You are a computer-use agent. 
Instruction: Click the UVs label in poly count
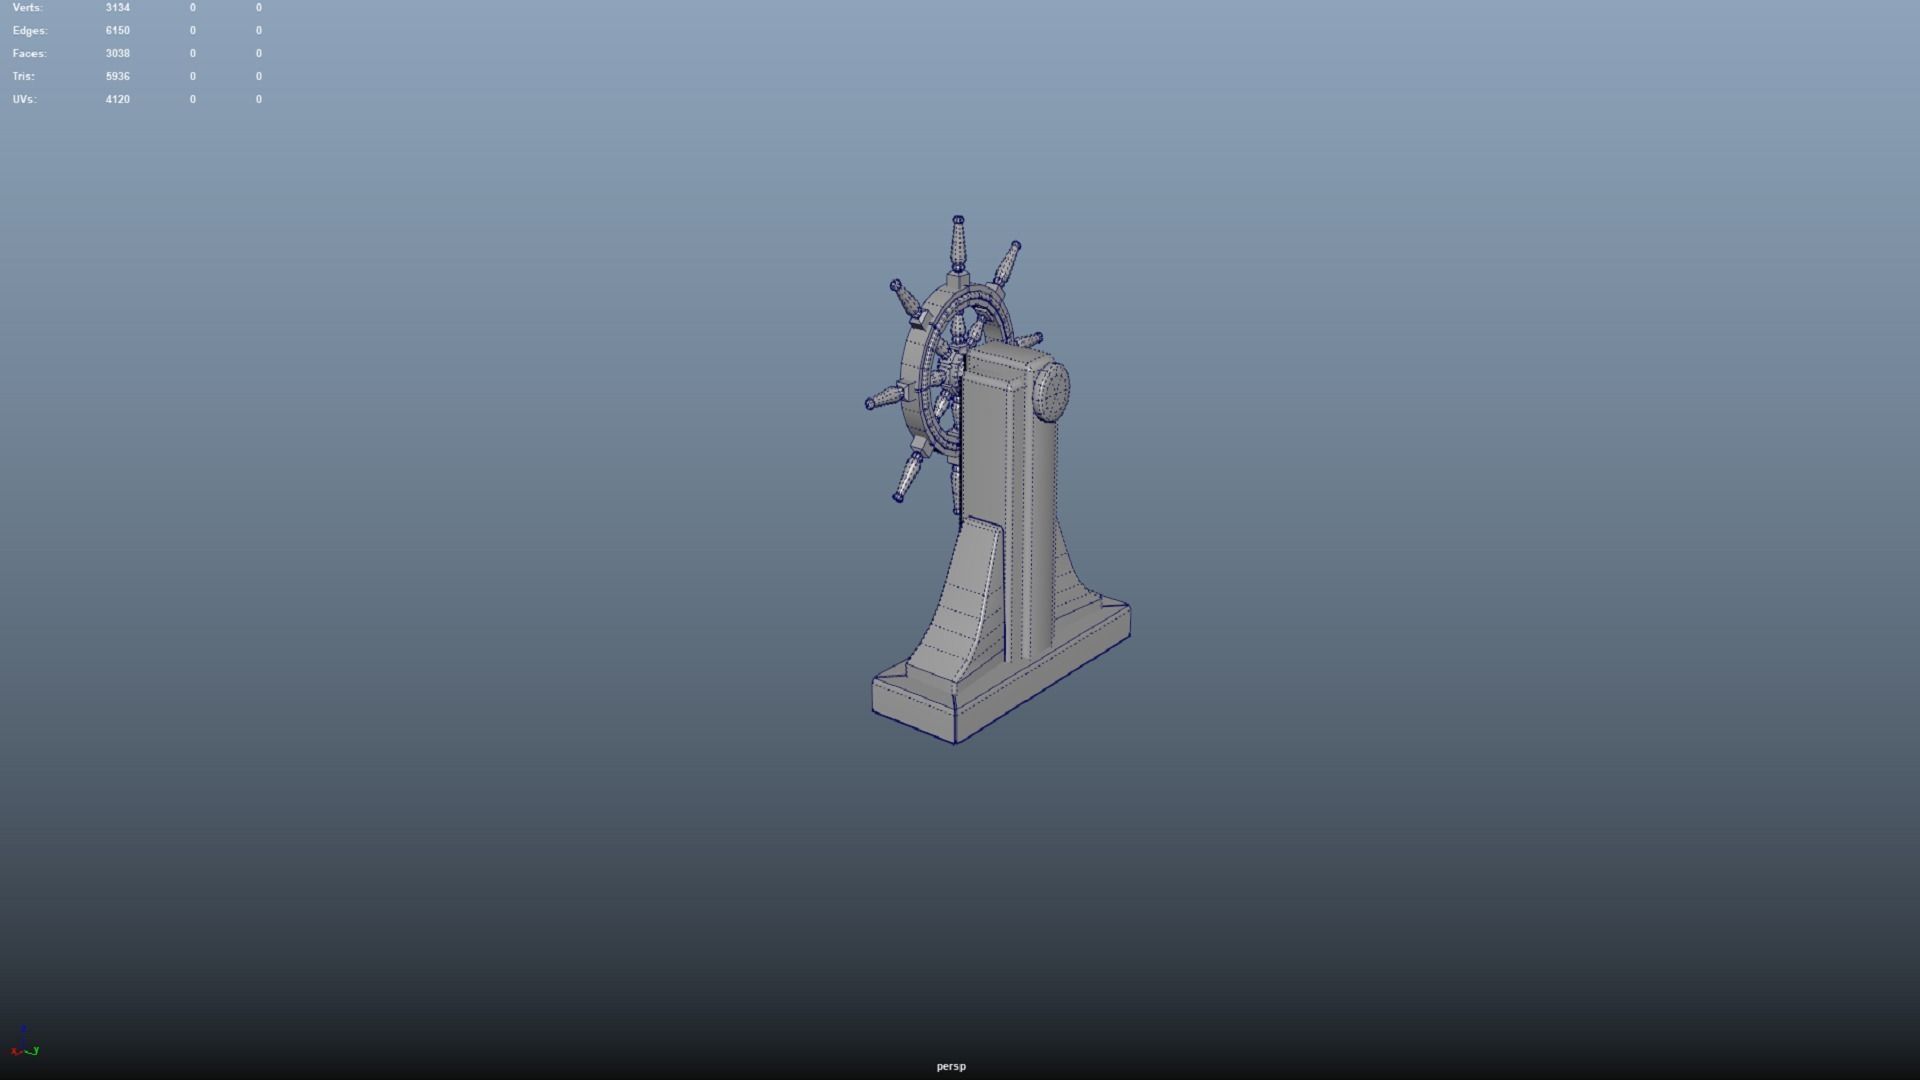coord(24,99)
